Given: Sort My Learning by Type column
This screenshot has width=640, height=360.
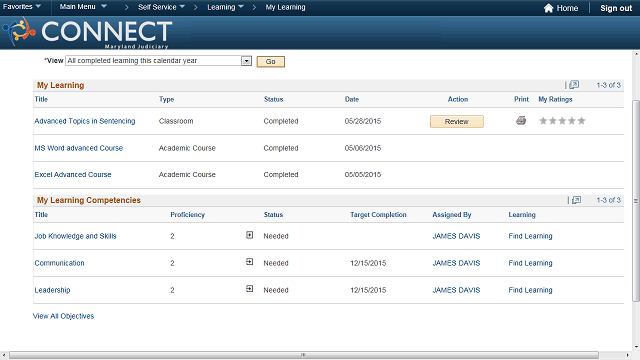Looking at the screenshot, I should point(167,99).
